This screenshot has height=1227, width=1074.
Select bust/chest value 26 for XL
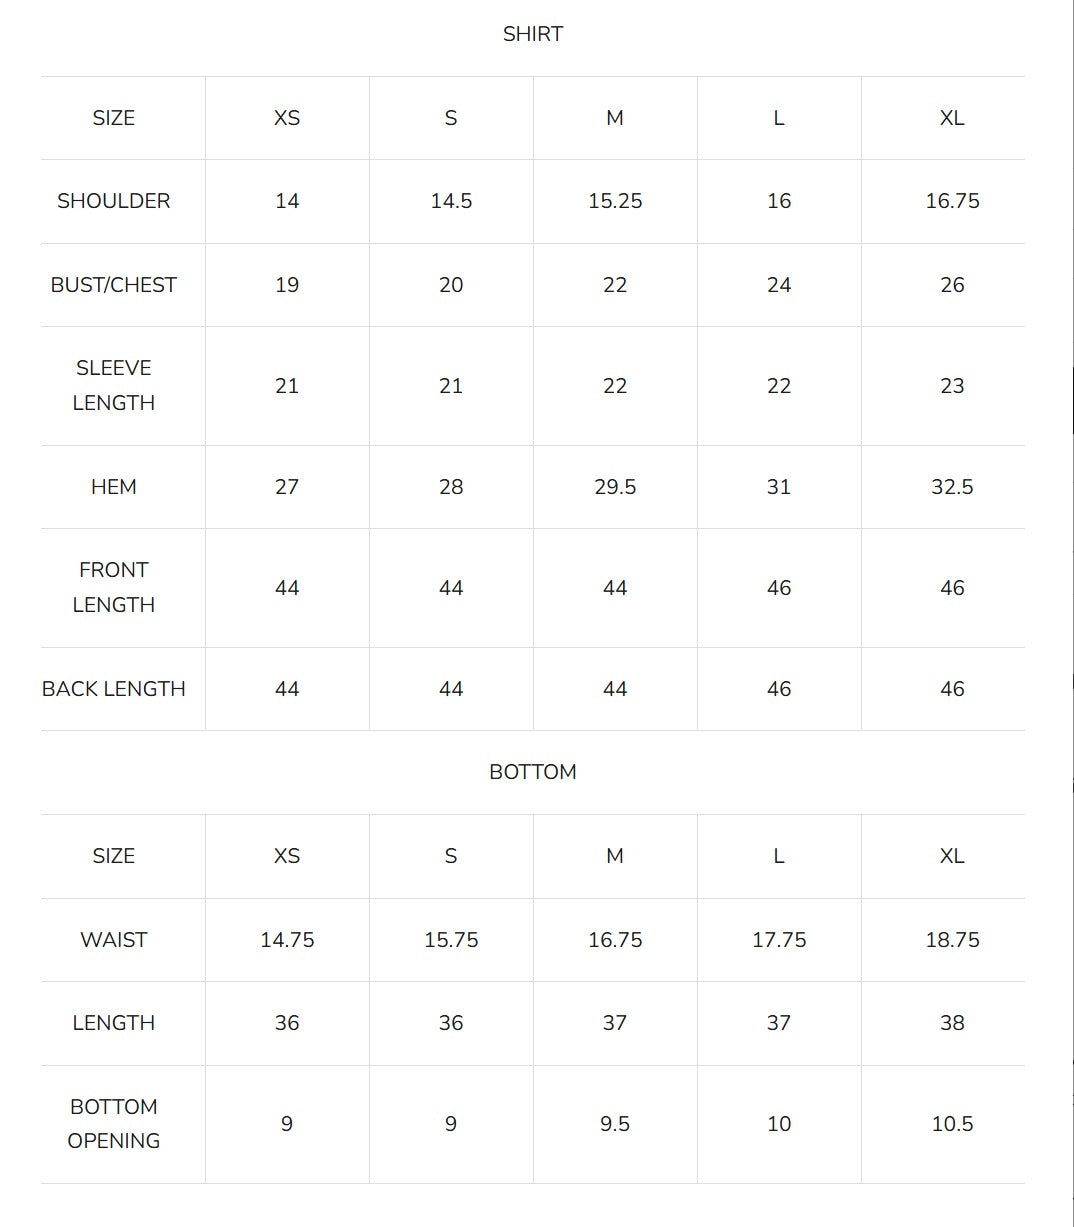click(952, 285)
